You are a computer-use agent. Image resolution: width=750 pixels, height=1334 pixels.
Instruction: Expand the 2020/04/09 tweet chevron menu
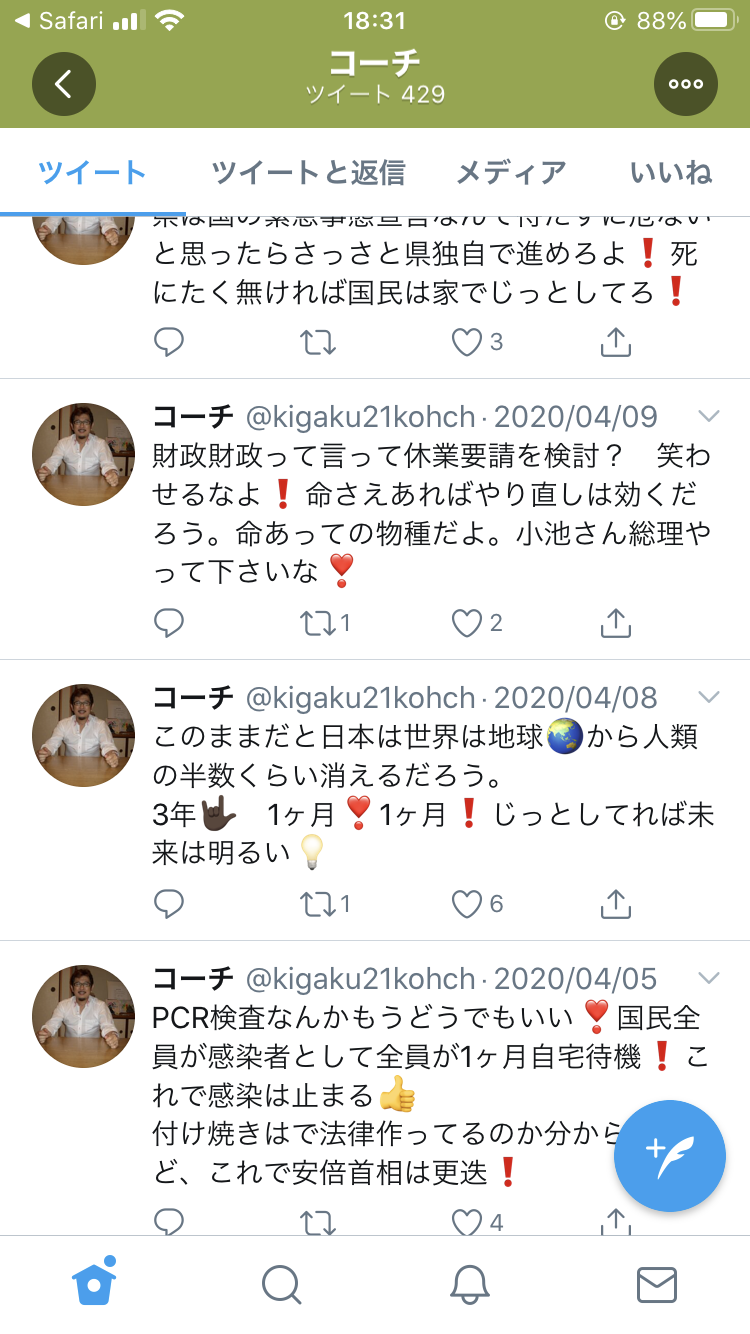(x=708, y=416)
